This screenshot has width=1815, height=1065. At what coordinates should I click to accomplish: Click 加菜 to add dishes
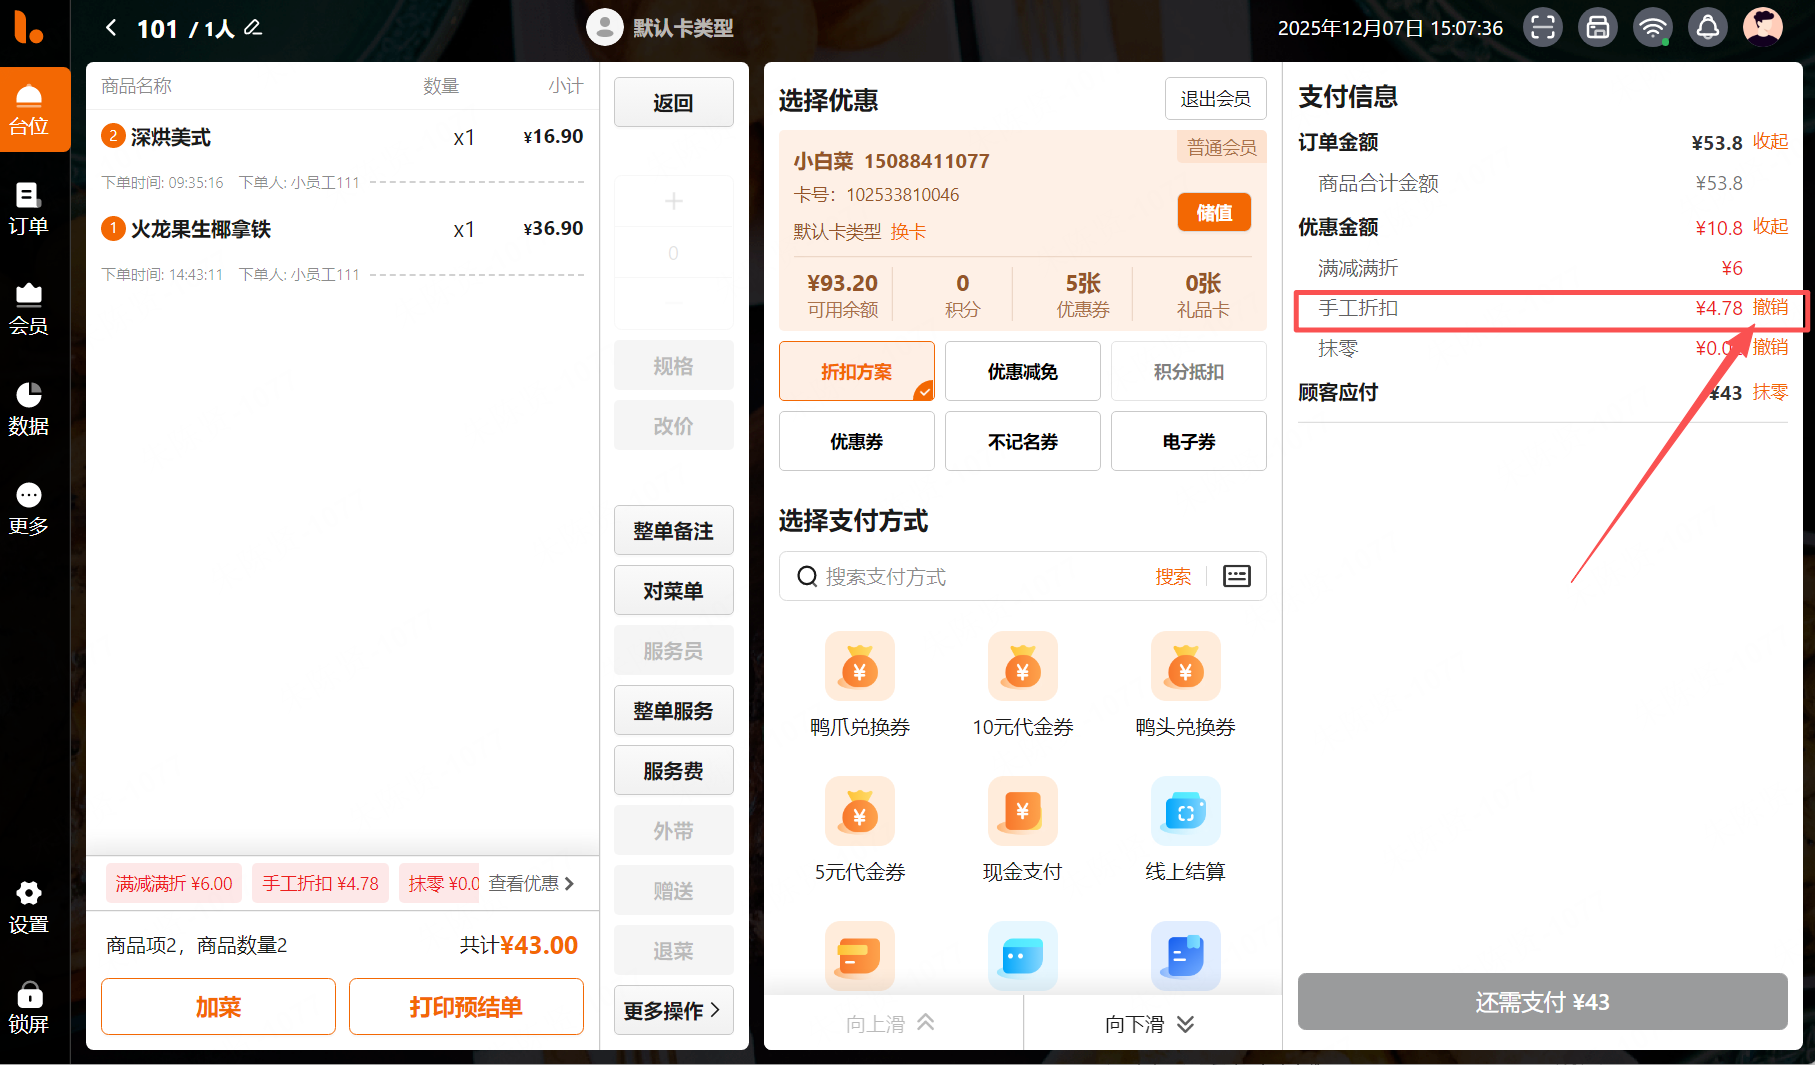coord(218,1006)
